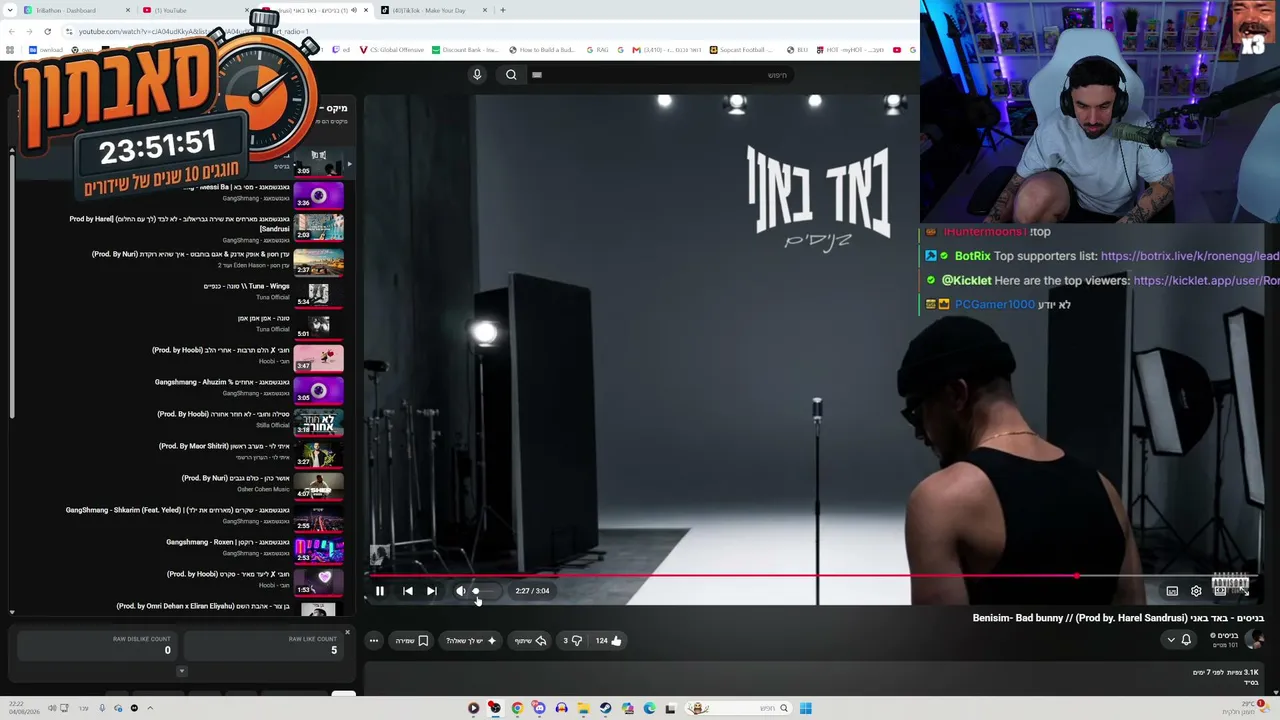
Task: Search with voice microphone icon
Action: [477, 75]
